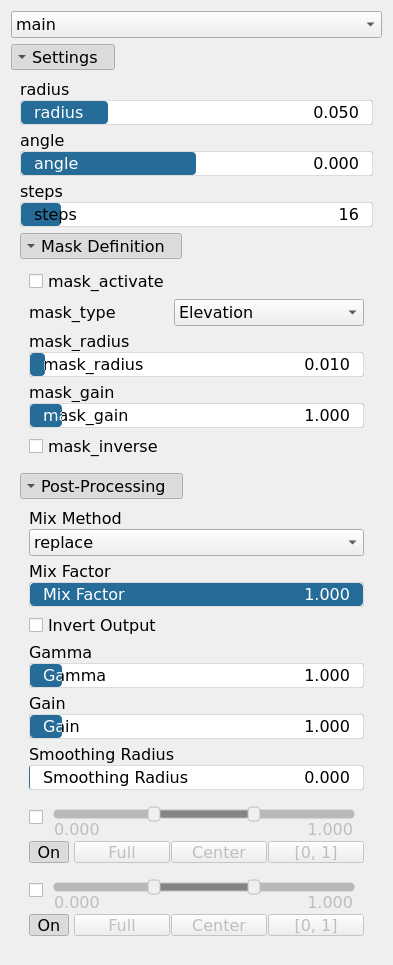Check the Invert Output option
The height and width of the screenshot is (965, 393).
[x=36, y=625]
